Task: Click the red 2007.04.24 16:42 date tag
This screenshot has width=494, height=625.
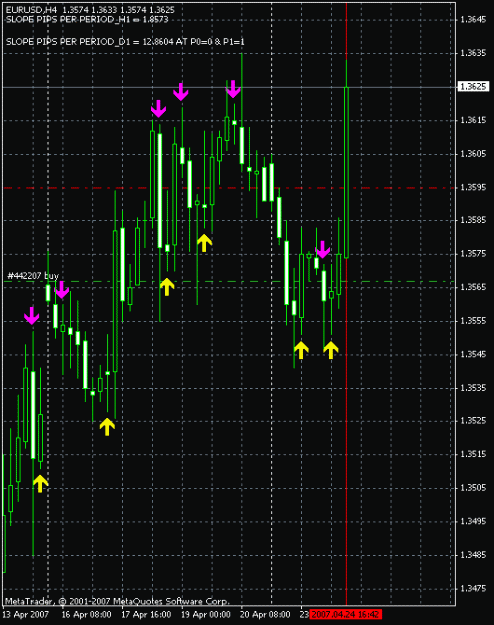Action: (x=345, y=614)
